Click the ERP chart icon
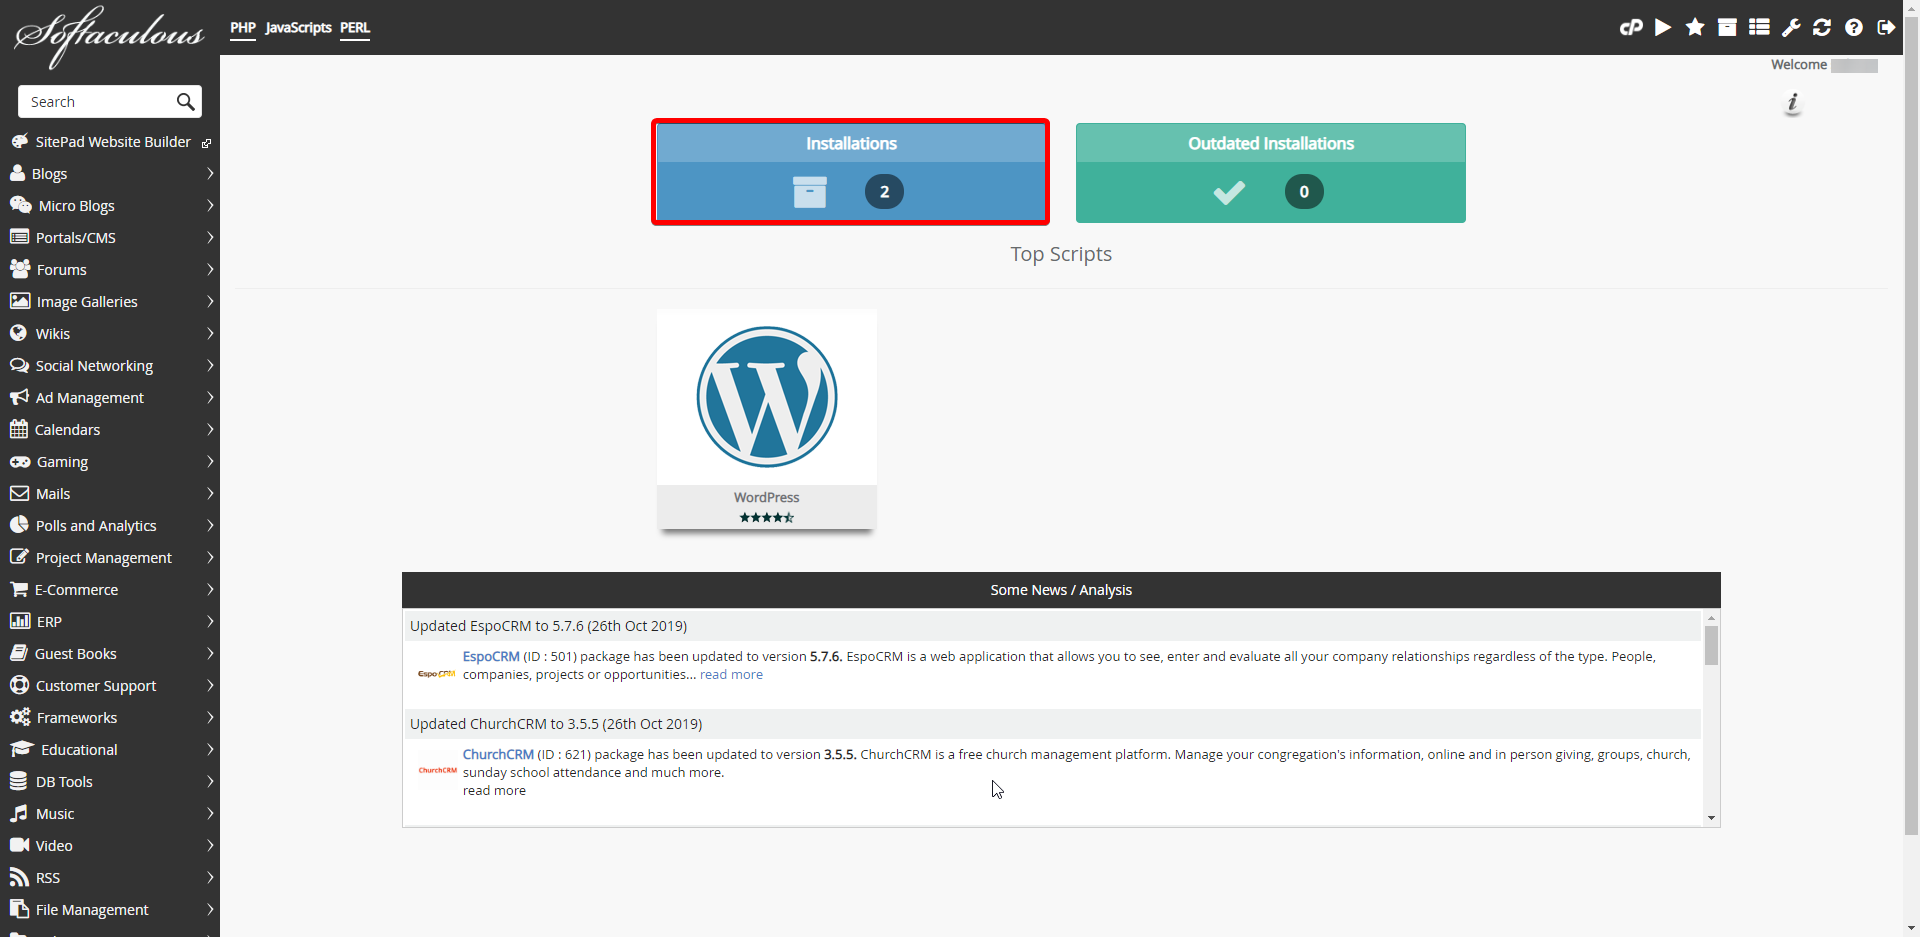Viewport: 1920px width, 937px height. (x=20, y=621)
